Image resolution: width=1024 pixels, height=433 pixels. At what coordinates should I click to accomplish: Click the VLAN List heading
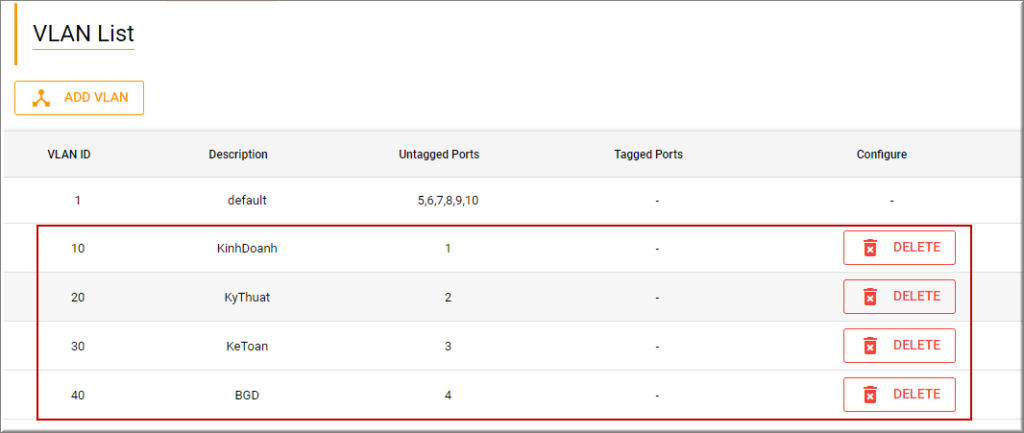[83, 34]
